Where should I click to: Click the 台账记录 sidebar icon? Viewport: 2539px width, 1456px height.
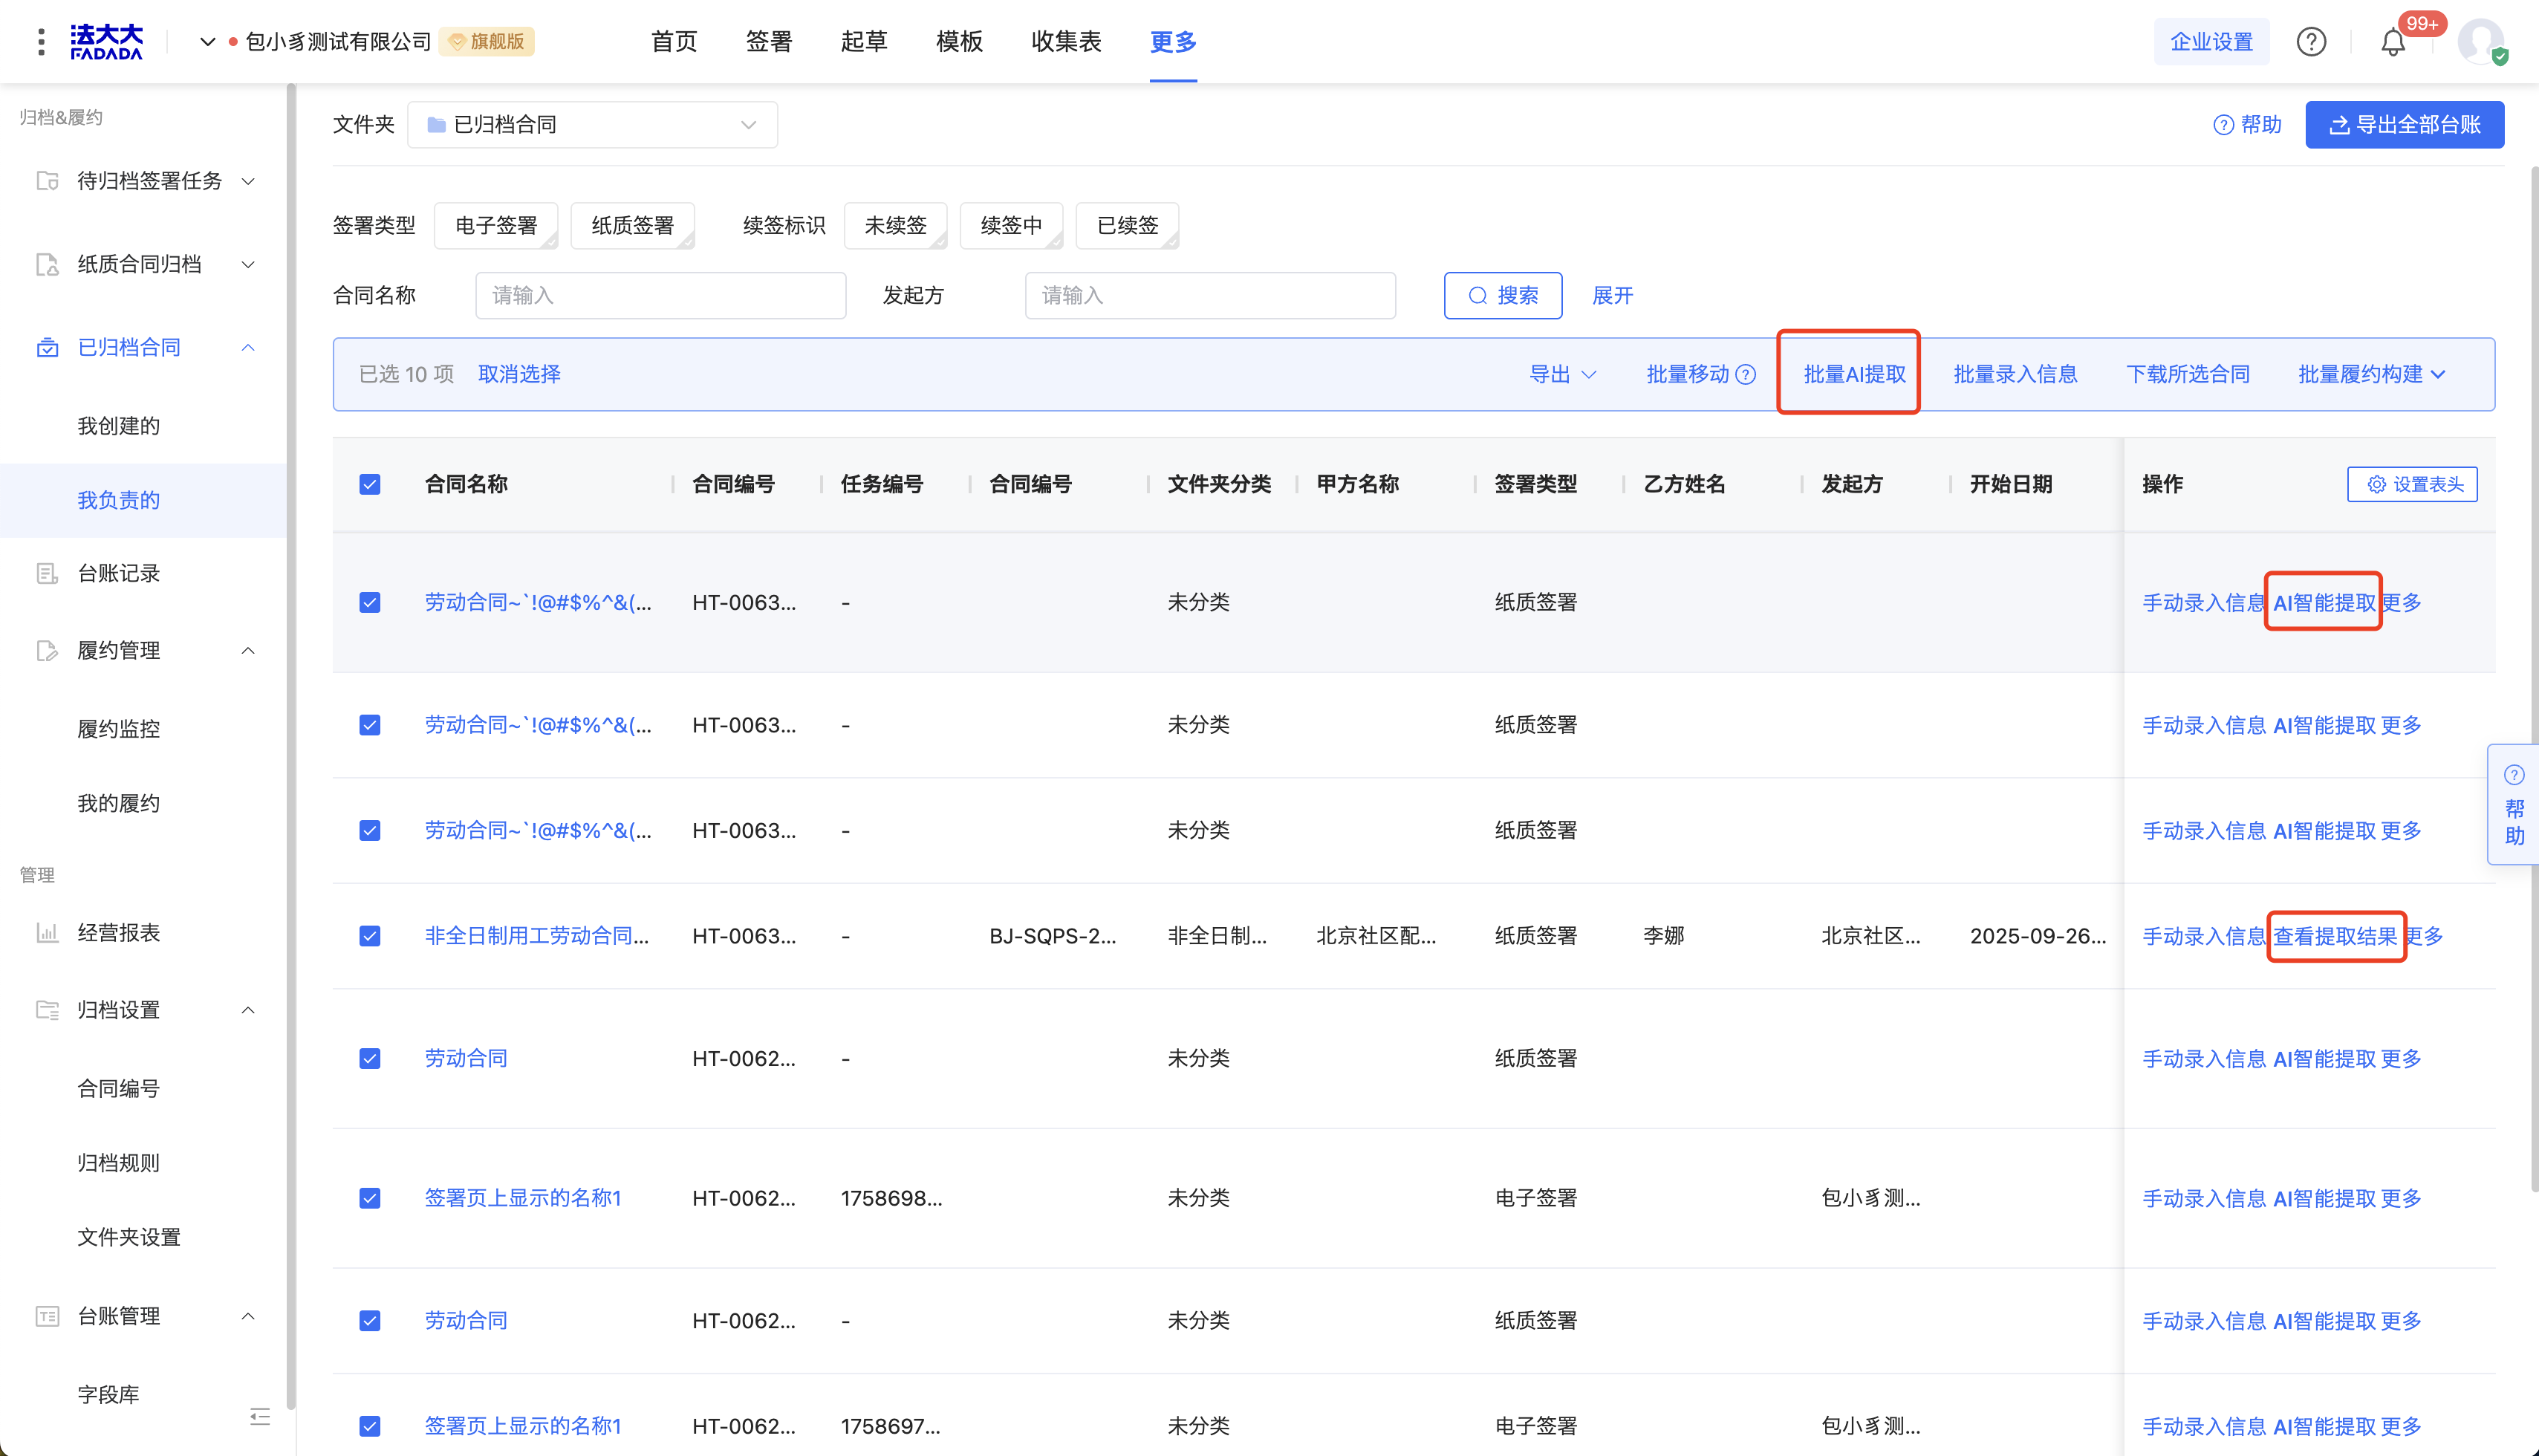[x=47, y=573]
